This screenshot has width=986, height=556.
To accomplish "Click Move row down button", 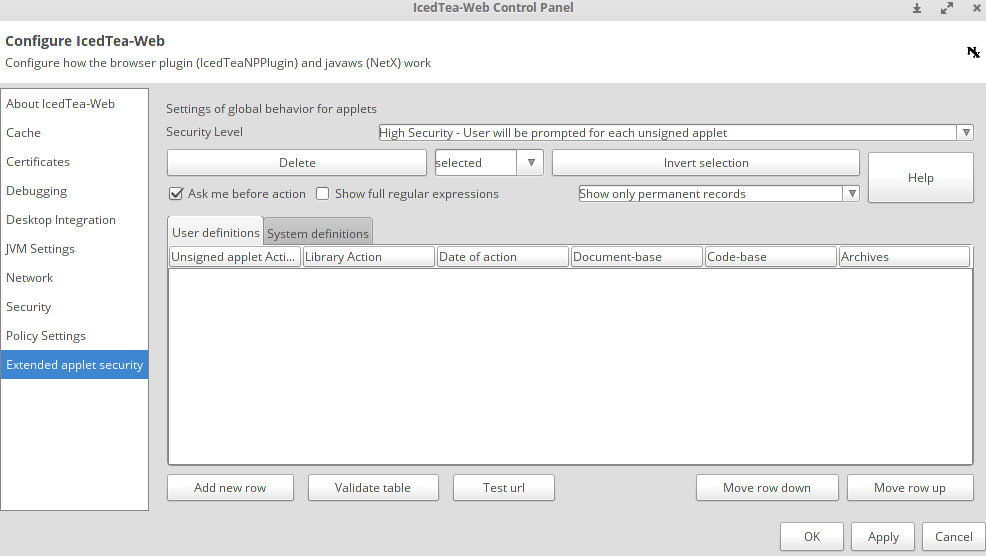I will [767, 488].
